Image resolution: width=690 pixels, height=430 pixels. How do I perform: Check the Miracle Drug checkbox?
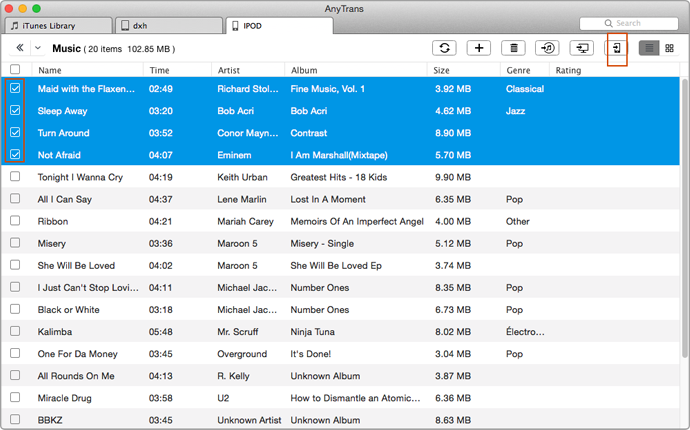[15, 397]
